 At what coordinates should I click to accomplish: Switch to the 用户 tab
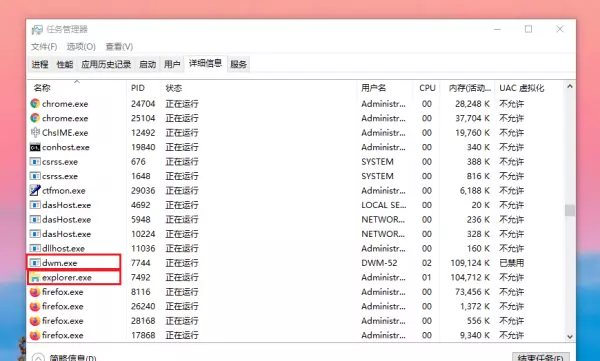(x=172, y=64)
